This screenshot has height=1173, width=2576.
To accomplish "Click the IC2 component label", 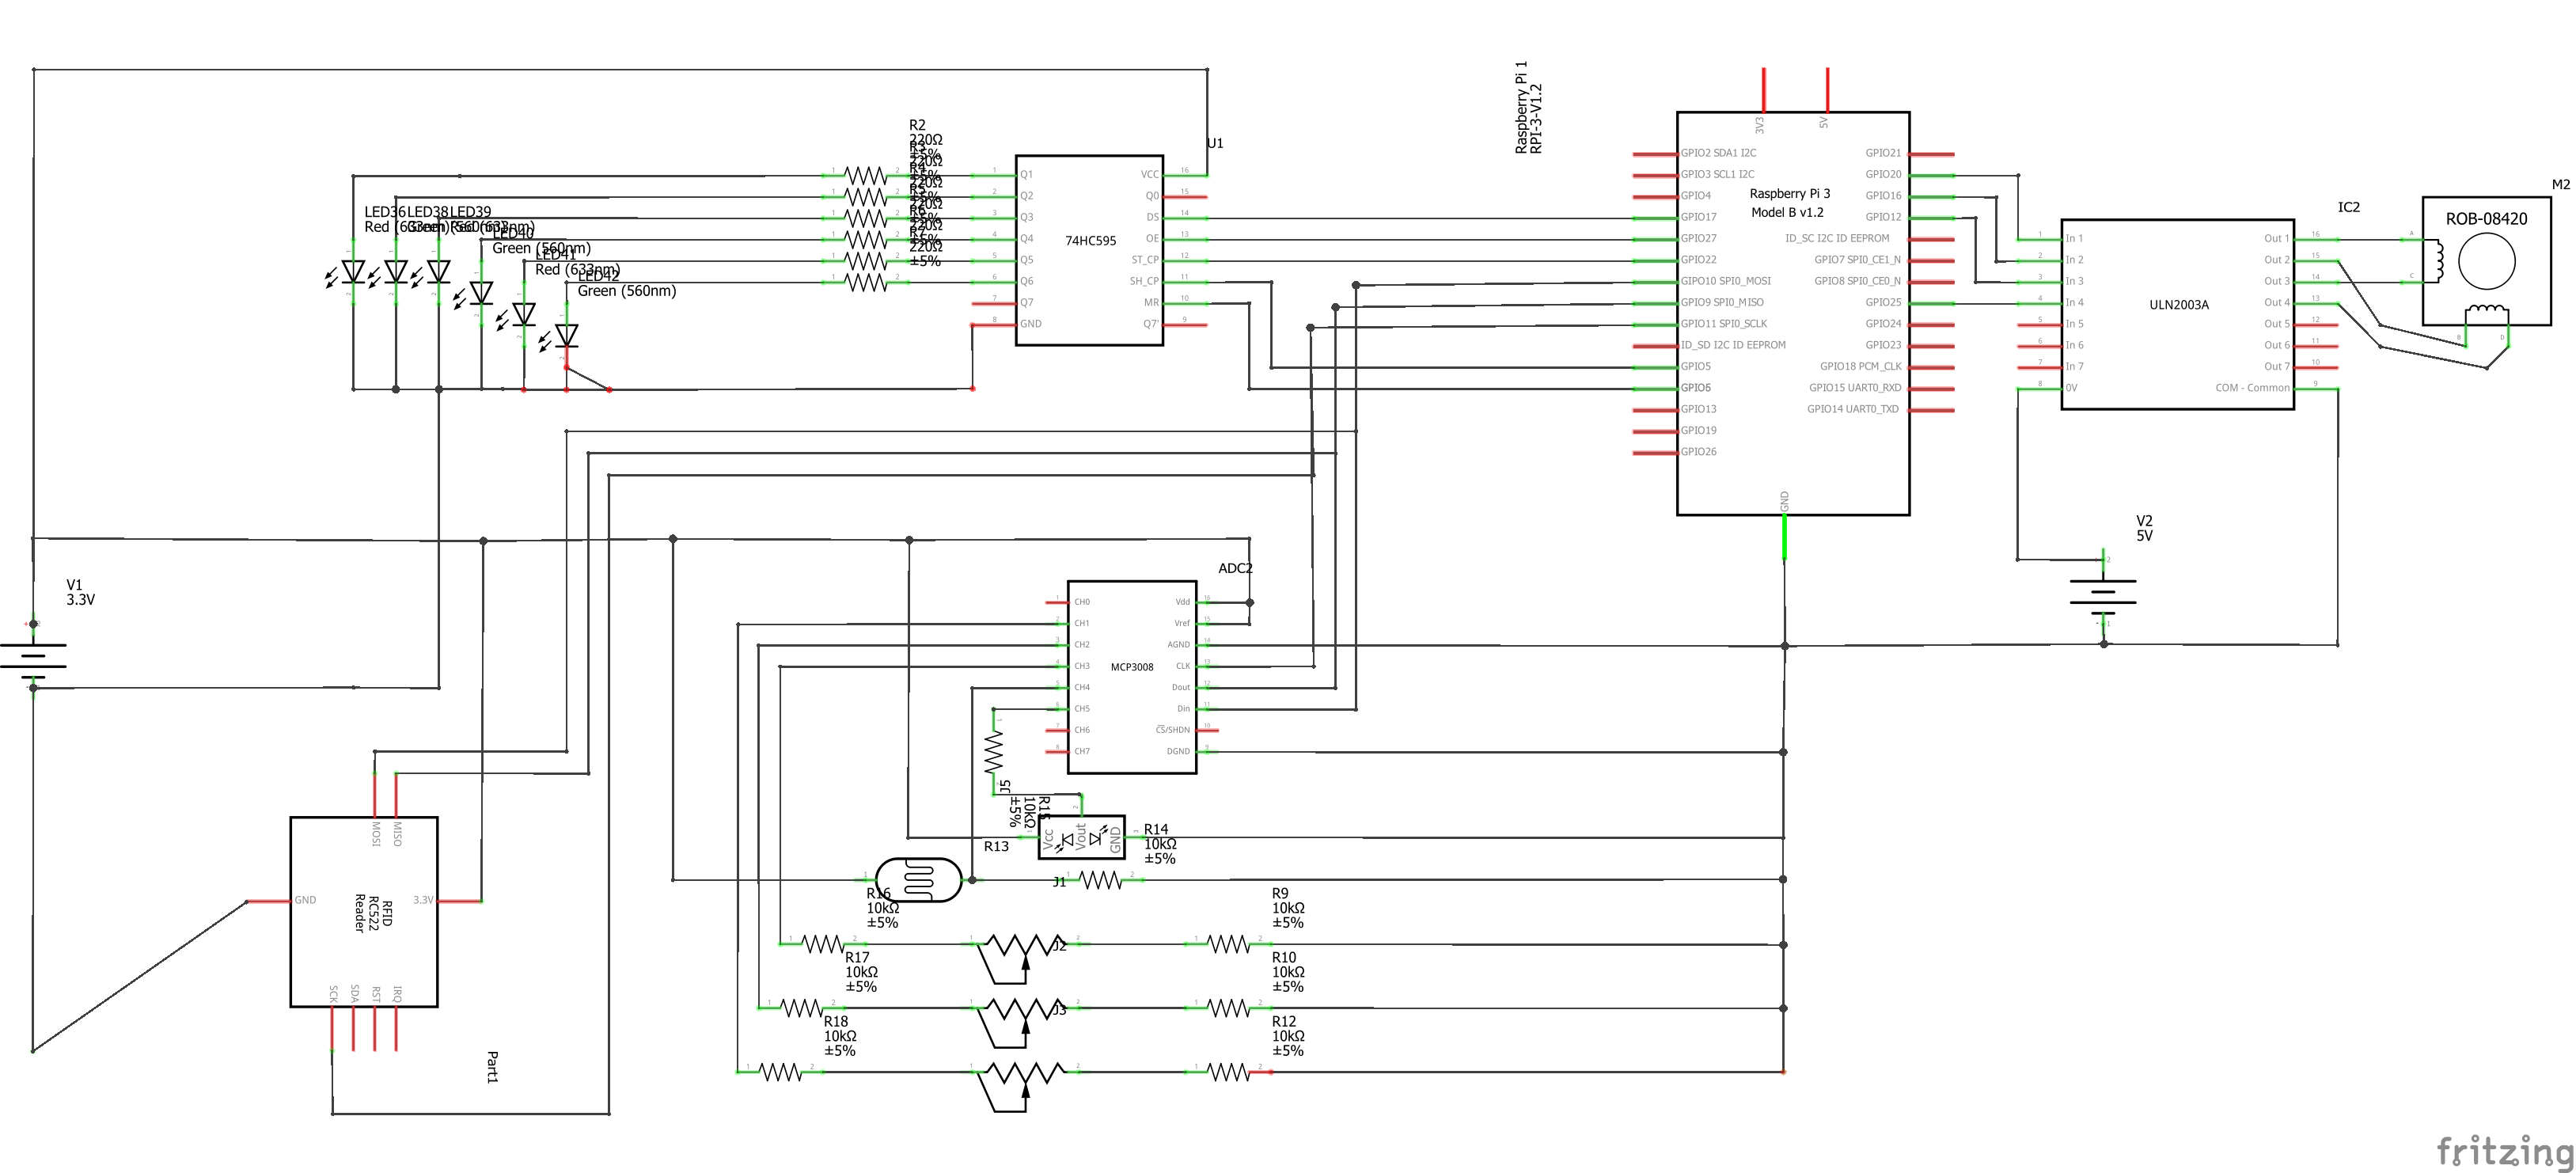I will (2348, 207).
